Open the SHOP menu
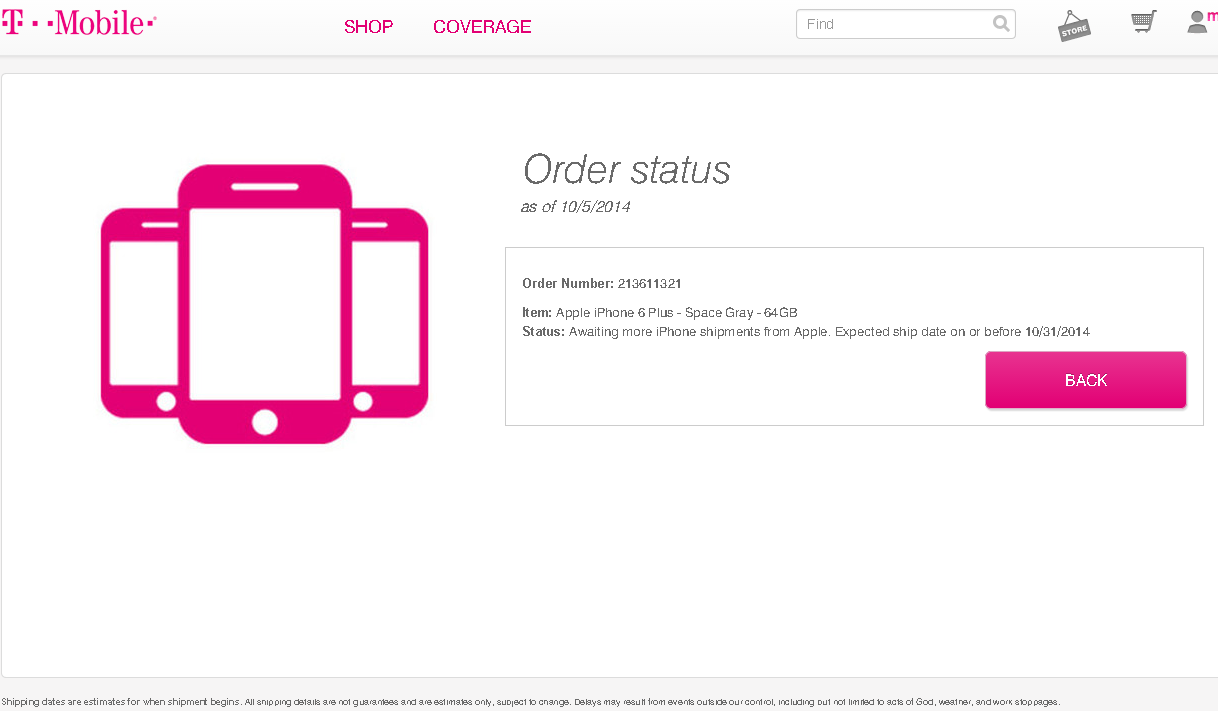Viewport: 1218px width, 711px height. [x=369, y=27]
